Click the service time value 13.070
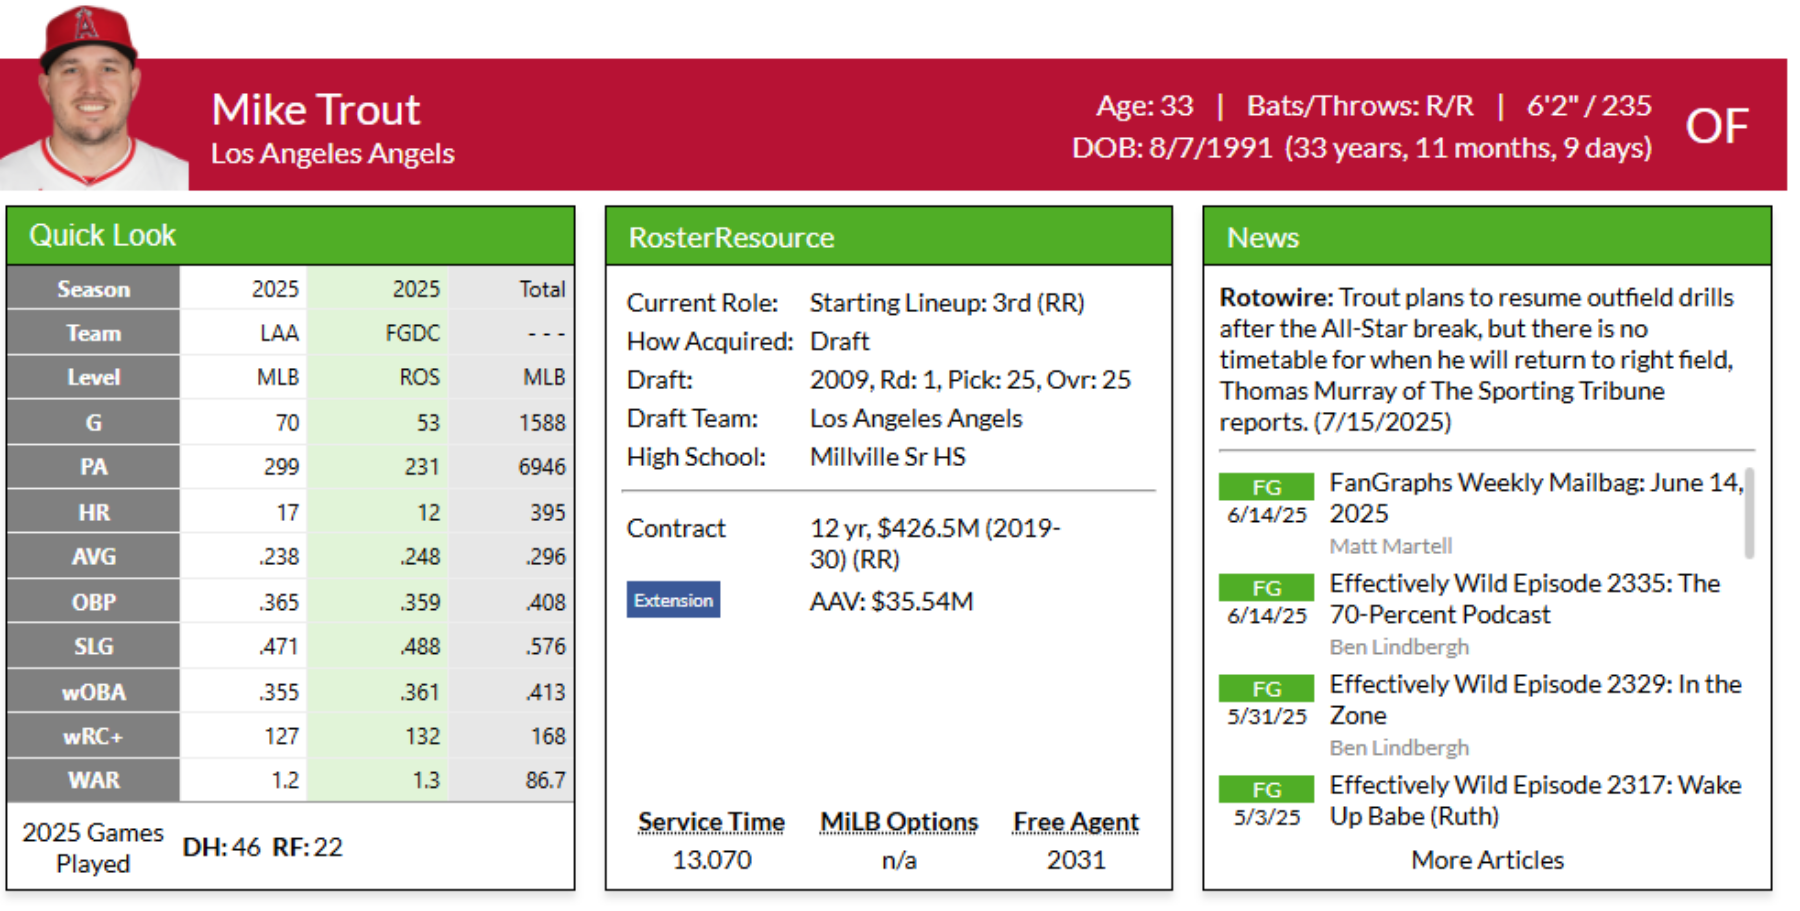Screen dimensions: 1800x911 point(711,860)
